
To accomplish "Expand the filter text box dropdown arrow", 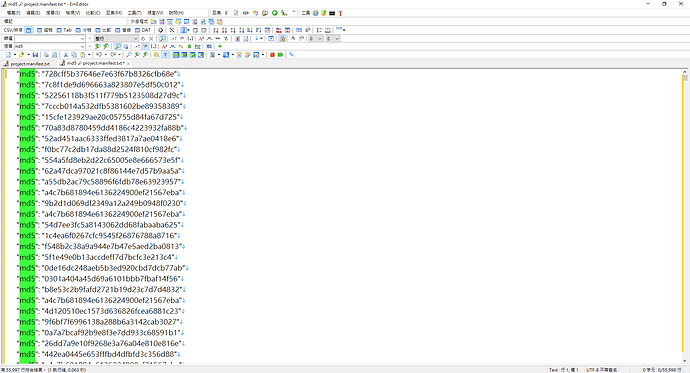I will [x=82, y=39].
